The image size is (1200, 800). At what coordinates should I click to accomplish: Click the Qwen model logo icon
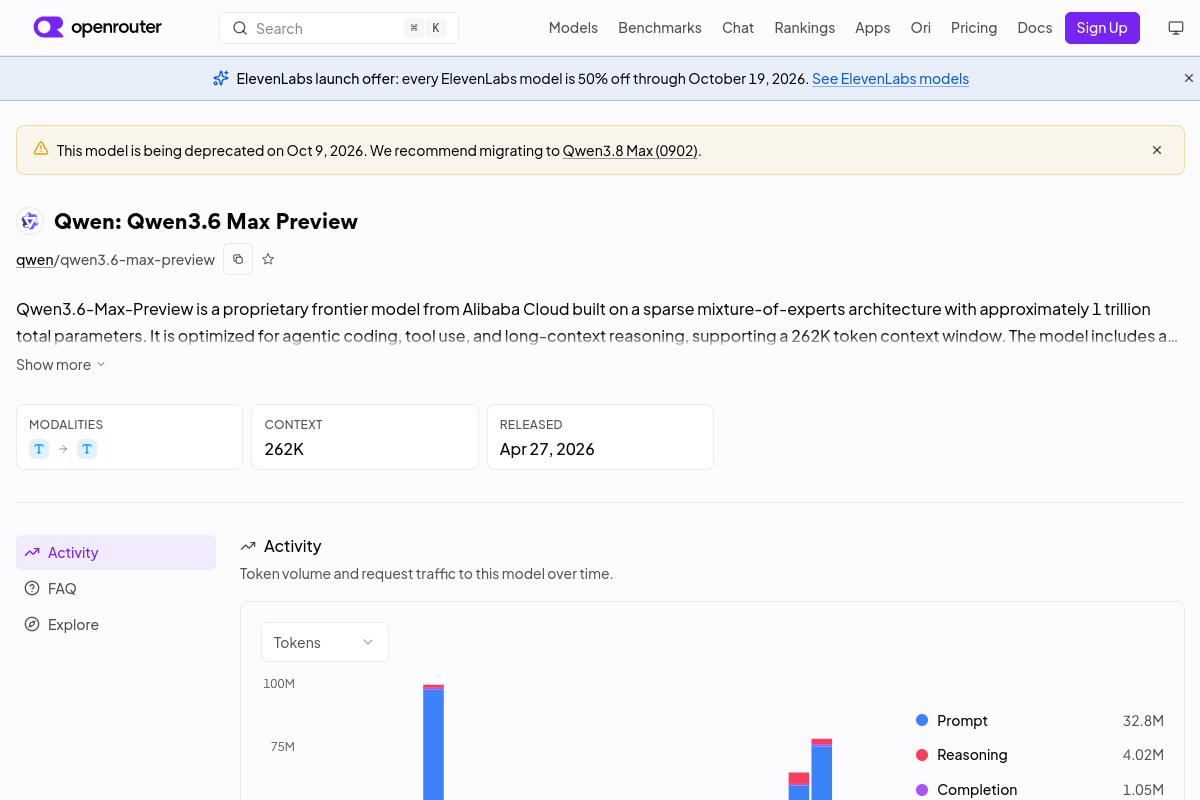pyautogui.click(x=30, y=221)
